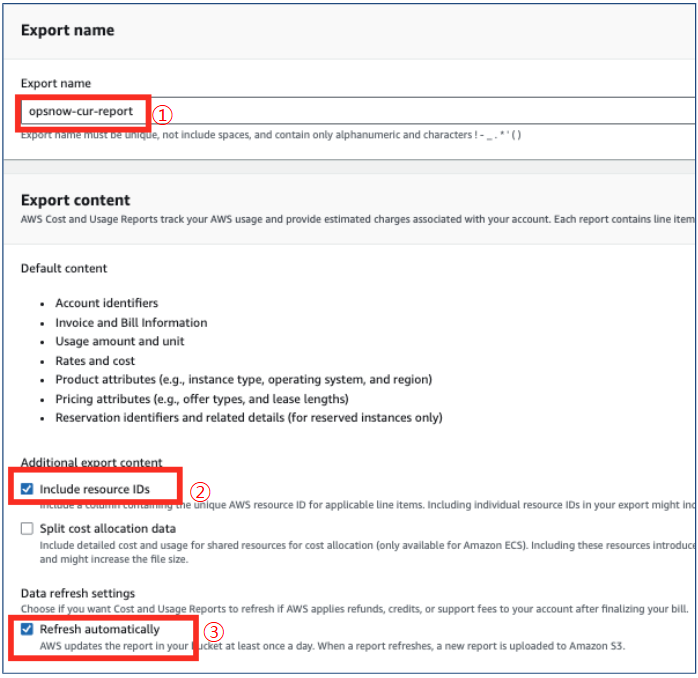Click the "Product attributes" list item

point(243,379)
